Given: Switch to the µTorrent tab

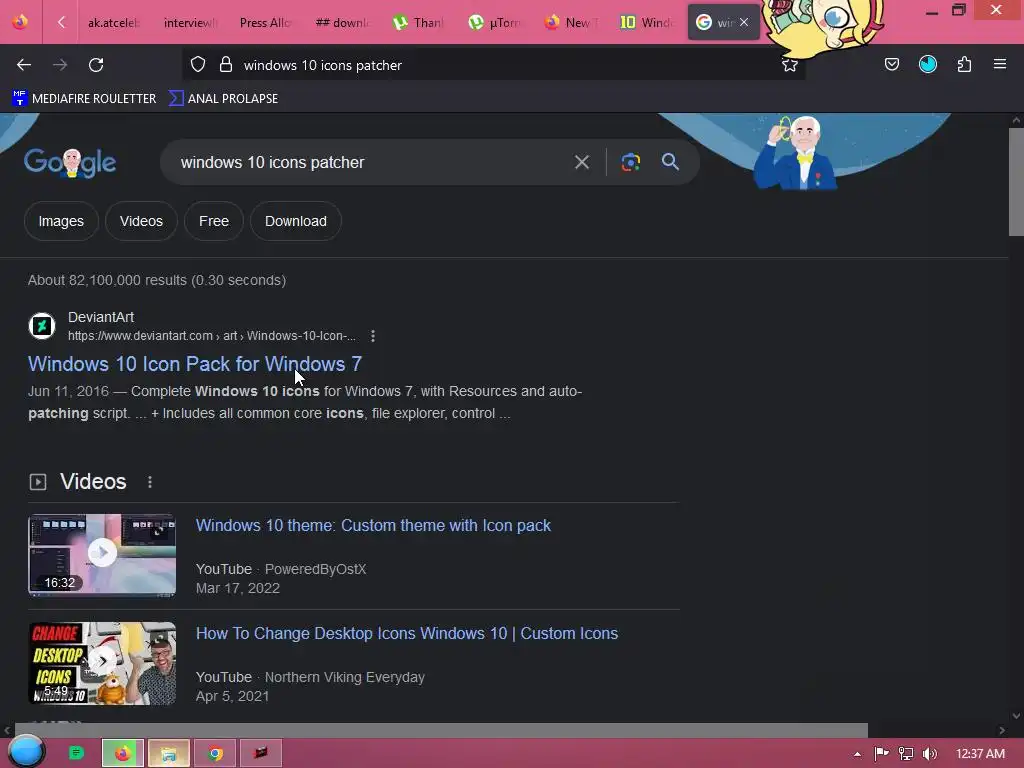Looking at the screenshot, I should [x=494, y=22].
